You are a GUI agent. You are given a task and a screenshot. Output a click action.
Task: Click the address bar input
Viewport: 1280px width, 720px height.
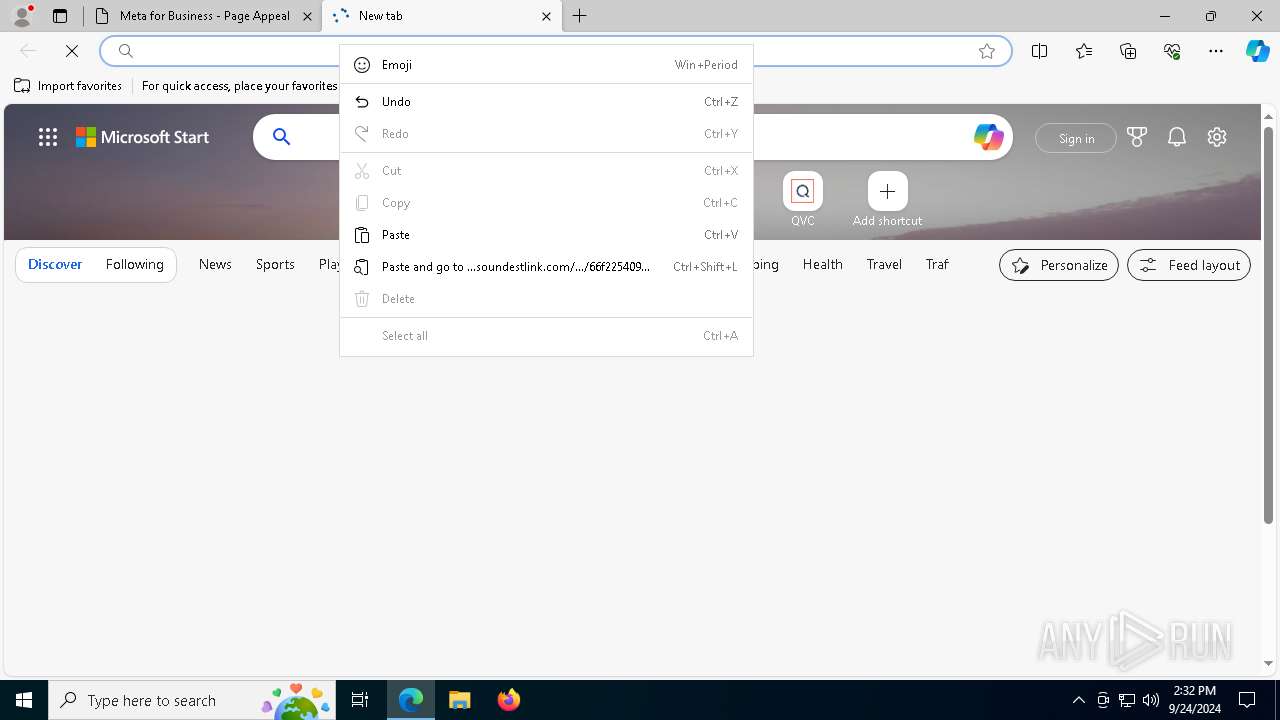coord(555,51)
